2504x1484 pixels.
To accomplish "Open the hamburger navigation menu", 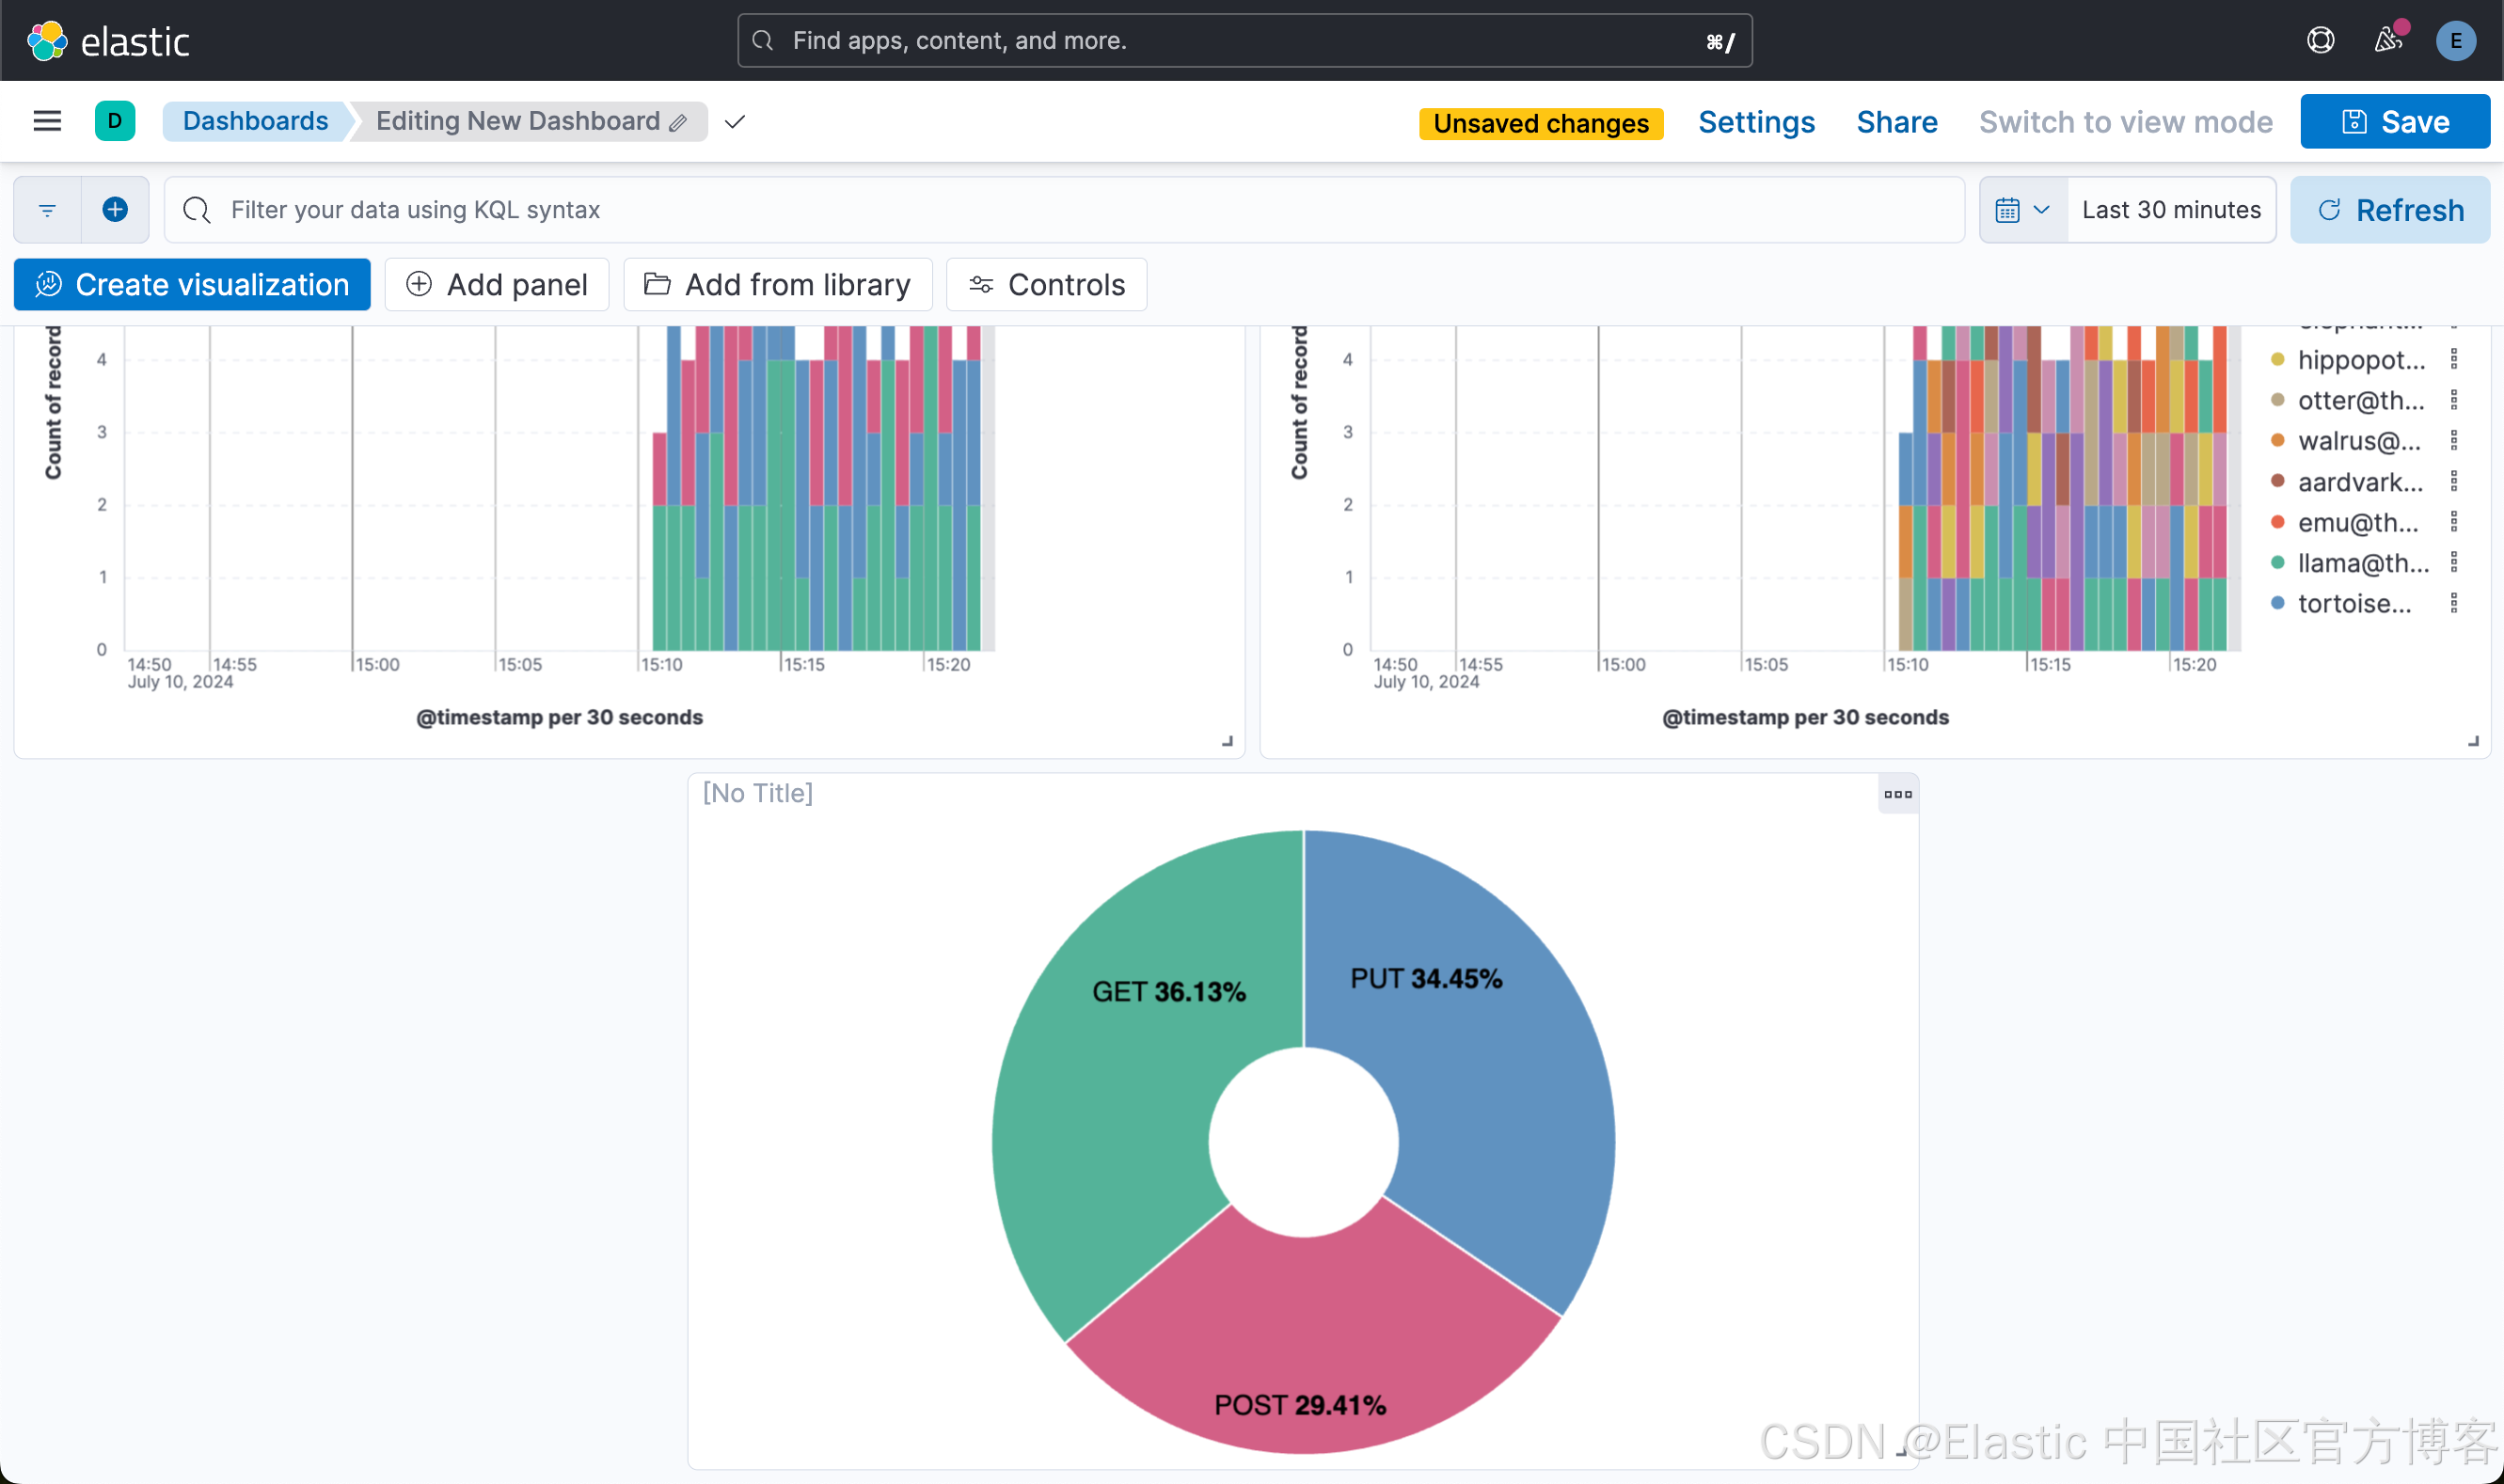I will (47, 121).
